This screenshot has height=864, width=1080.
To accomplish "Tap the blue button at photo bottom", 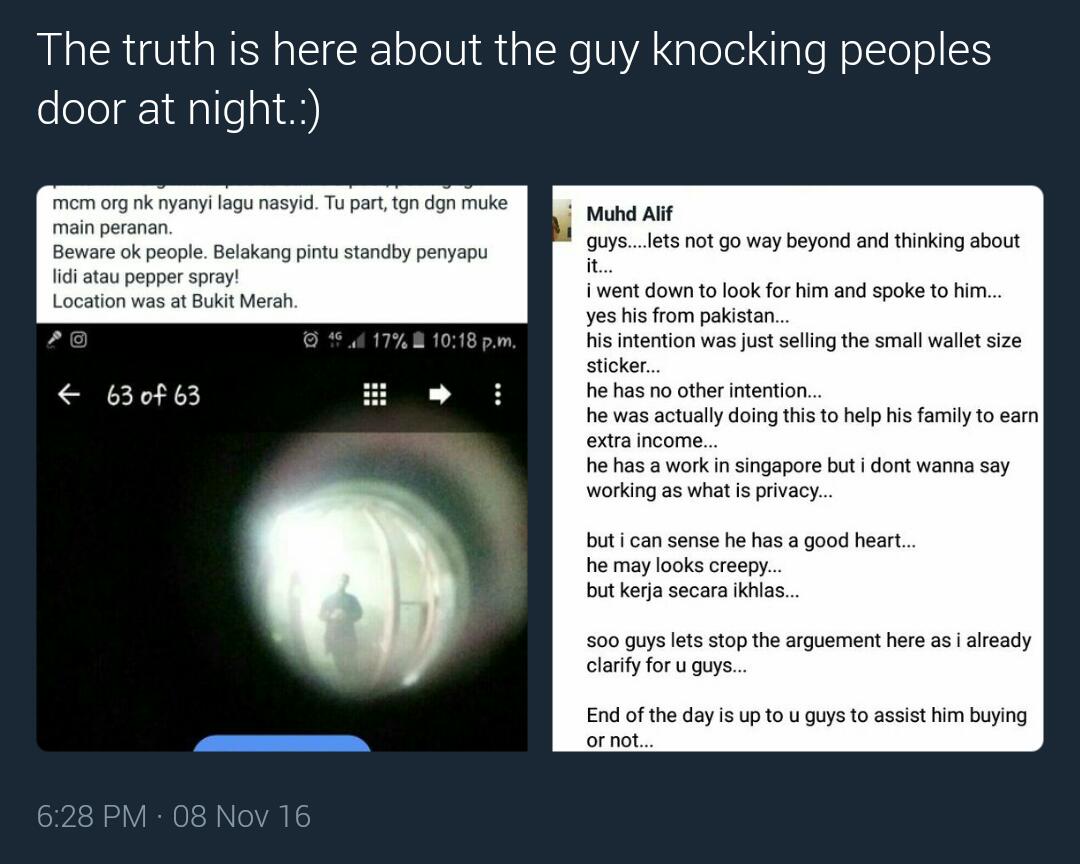I will coord(282,743).
